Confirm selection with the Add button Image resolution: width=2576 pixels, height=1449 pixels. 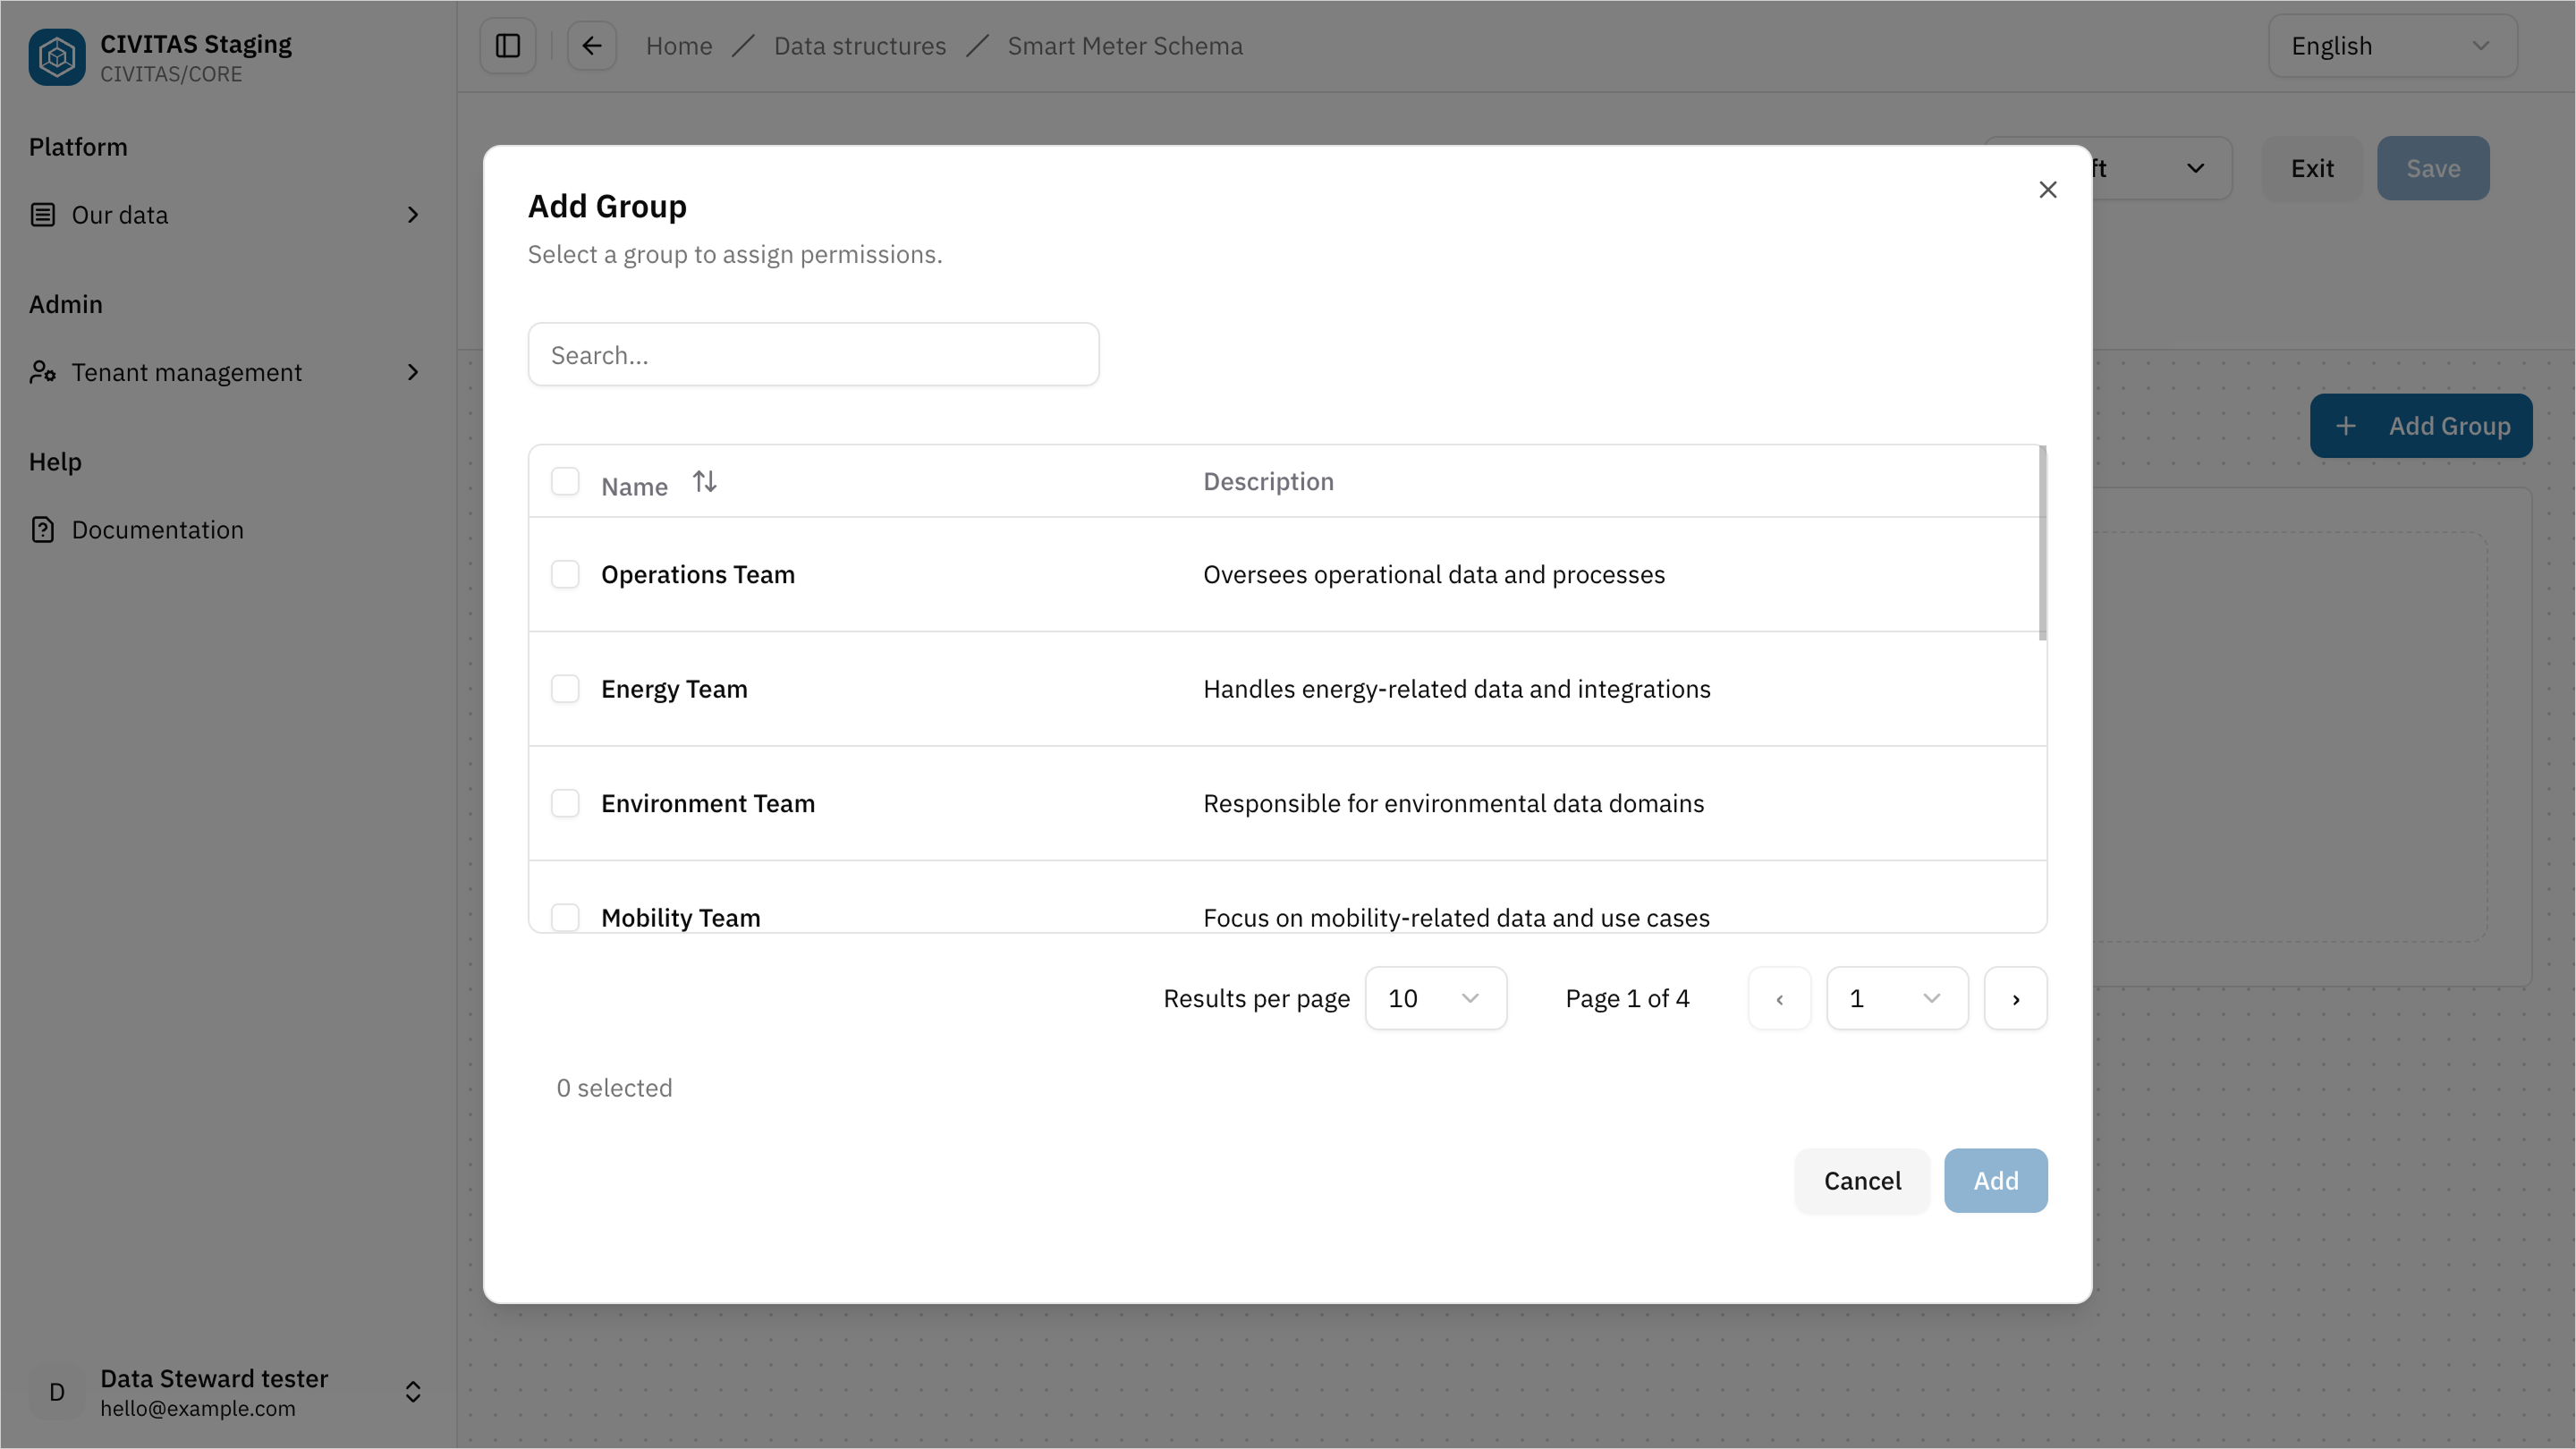point(1995,1180)
